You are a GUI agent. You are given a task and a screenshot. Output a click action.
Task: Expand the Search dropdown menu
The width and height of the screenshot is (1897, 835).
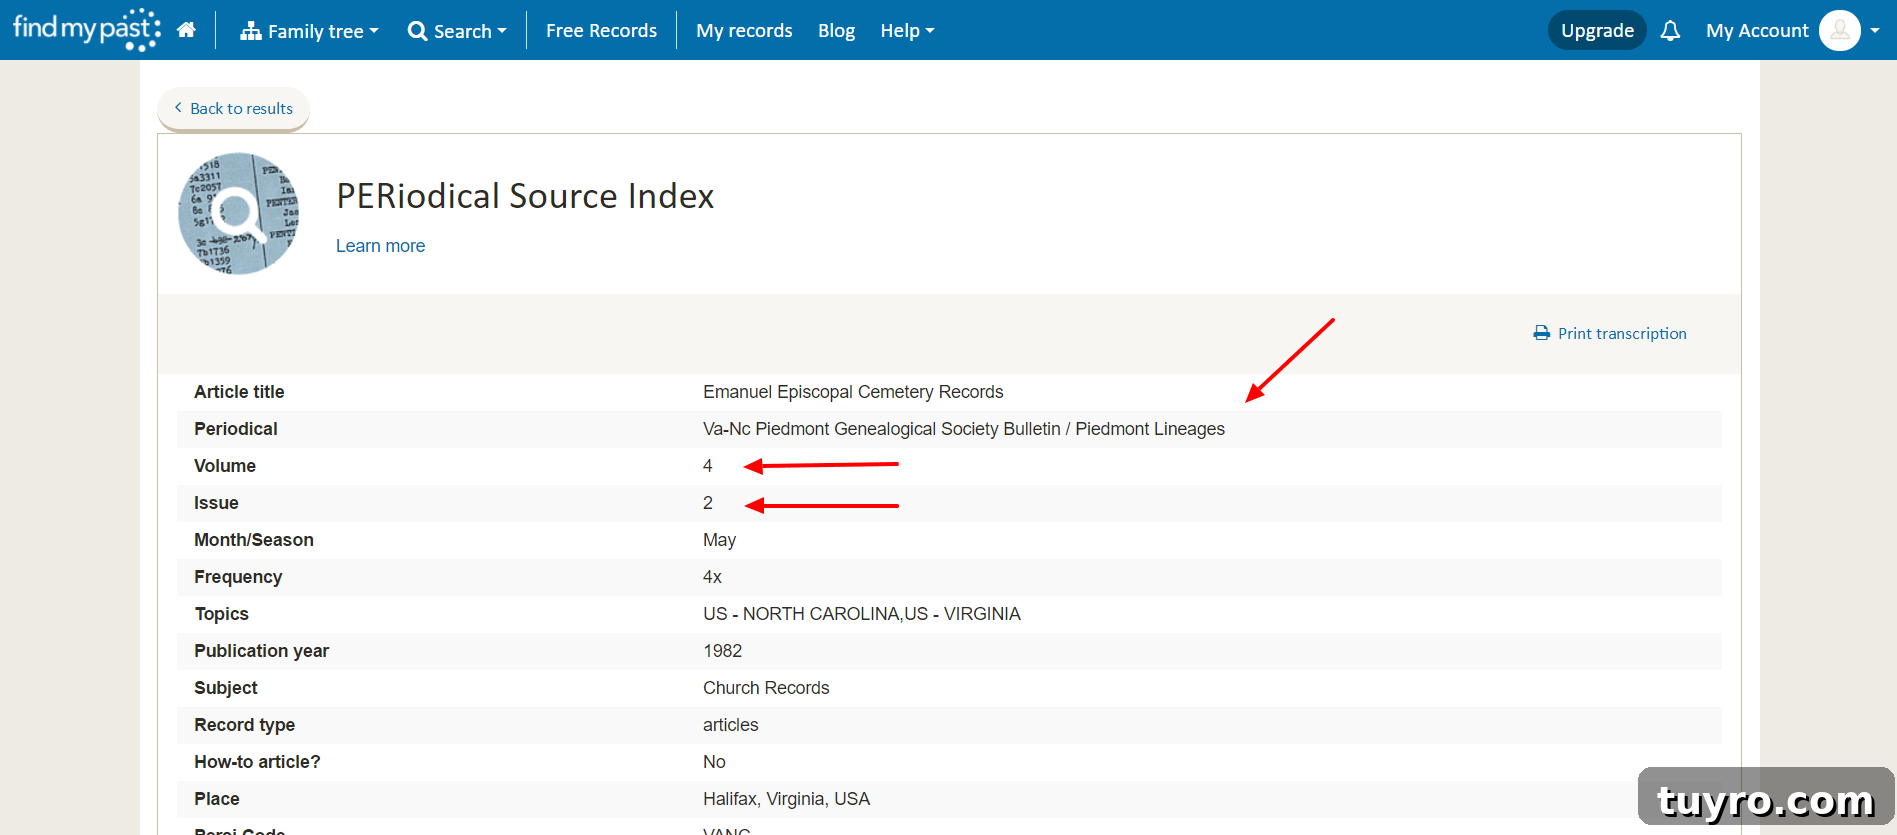[457, 31]
